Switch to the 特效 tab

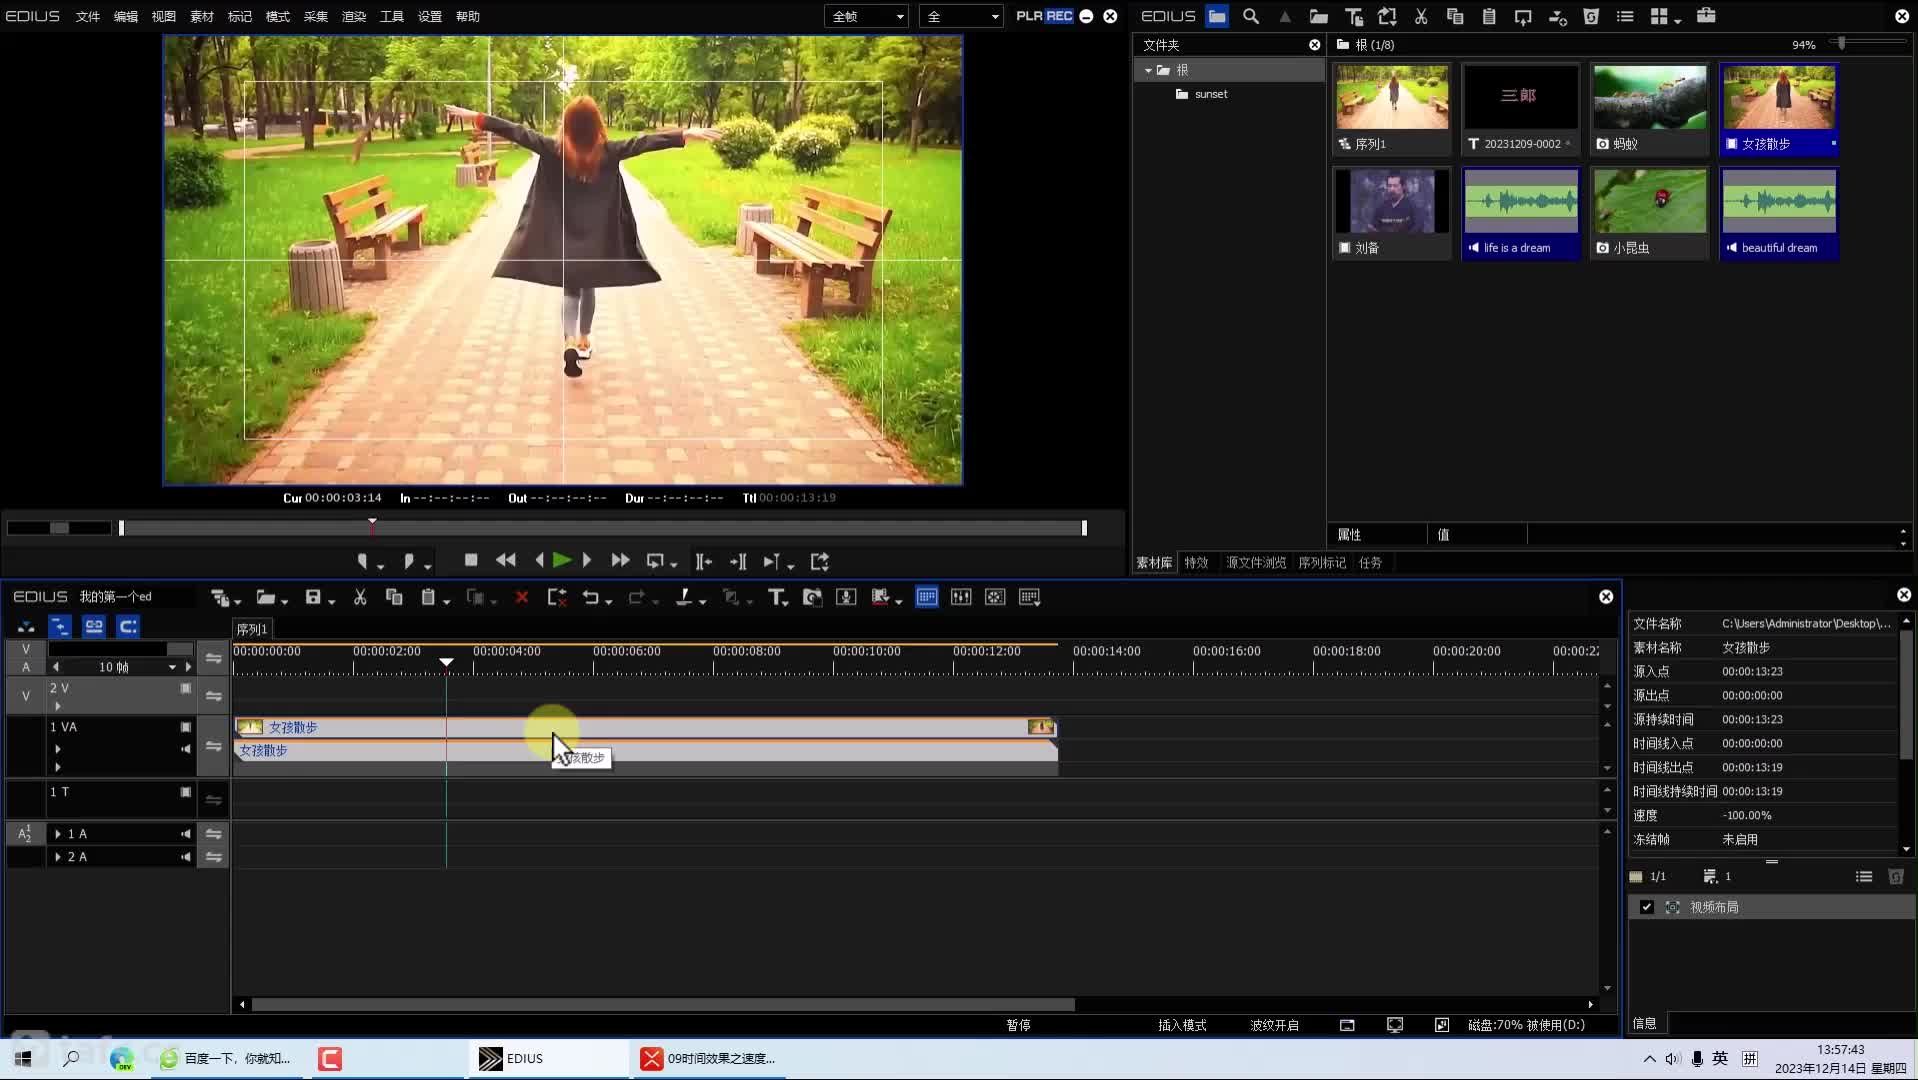(1196, 563)
